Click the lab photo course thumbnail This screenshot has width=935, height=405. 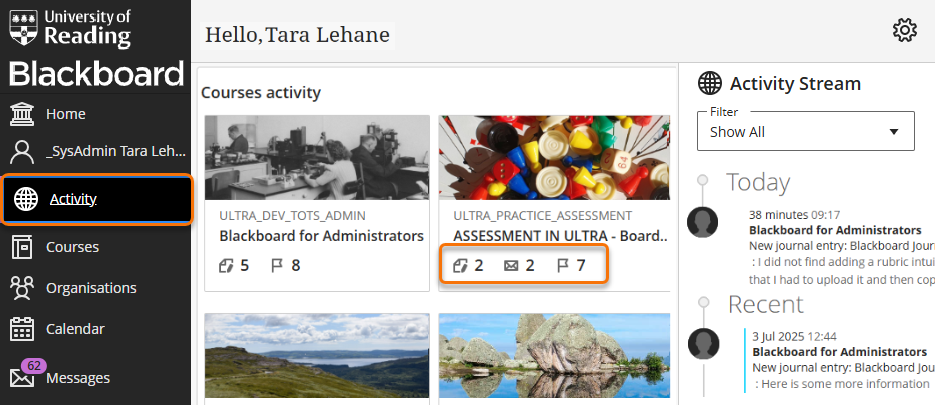317,157
